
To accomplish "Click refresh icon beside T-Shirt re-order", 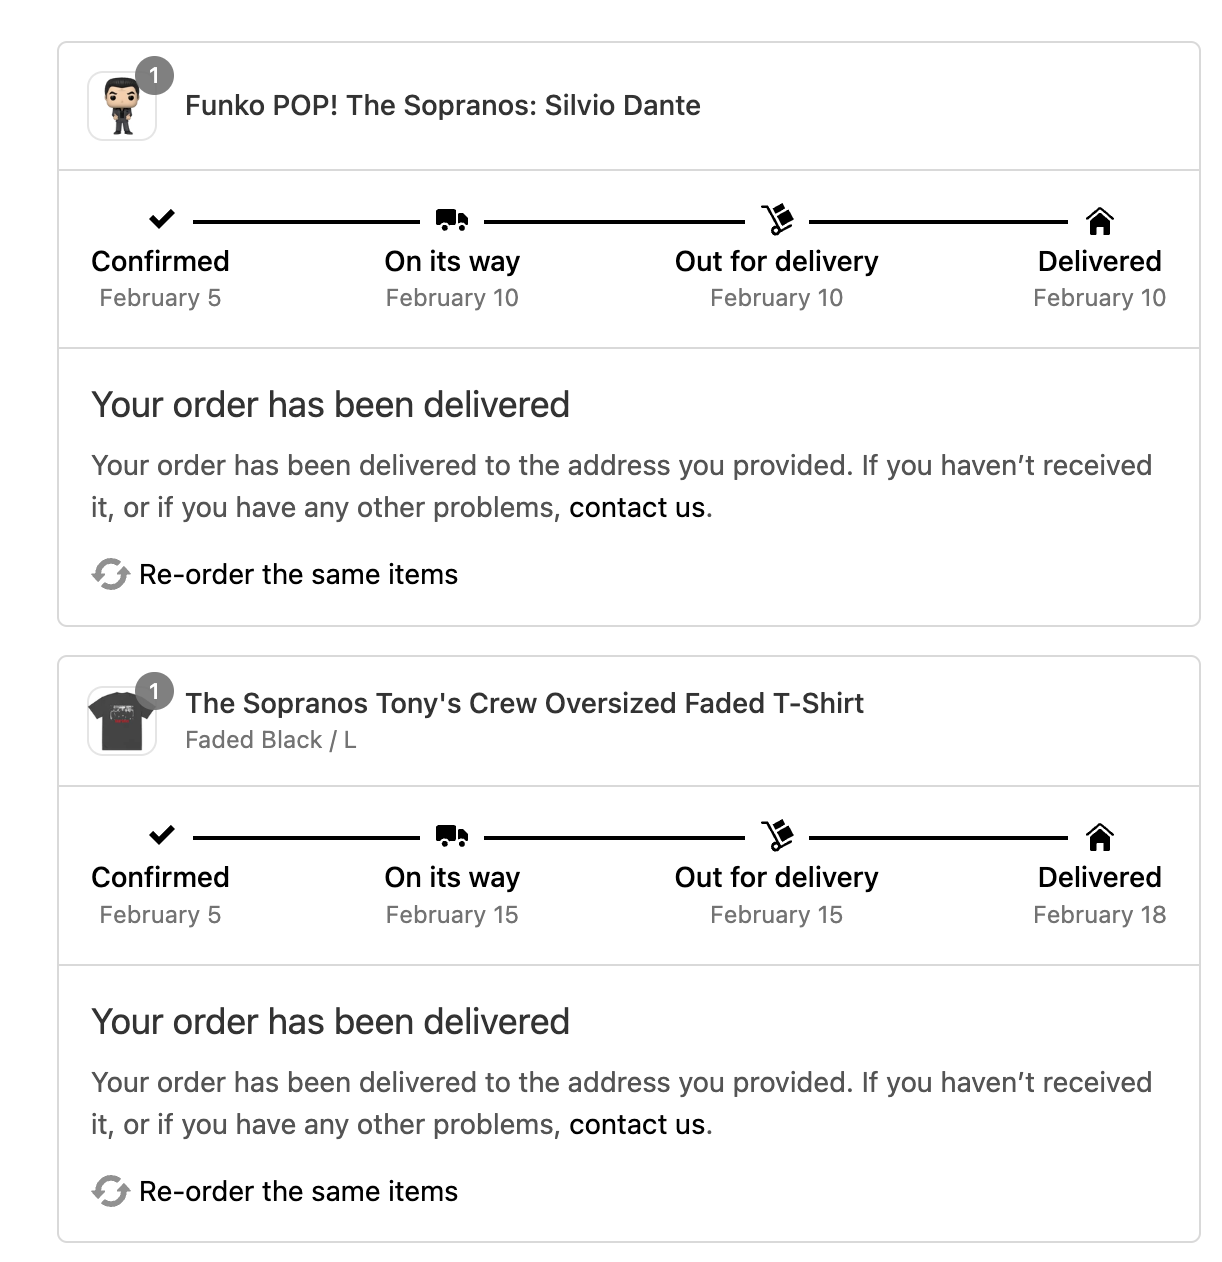I will click(x=111, y=1191).
